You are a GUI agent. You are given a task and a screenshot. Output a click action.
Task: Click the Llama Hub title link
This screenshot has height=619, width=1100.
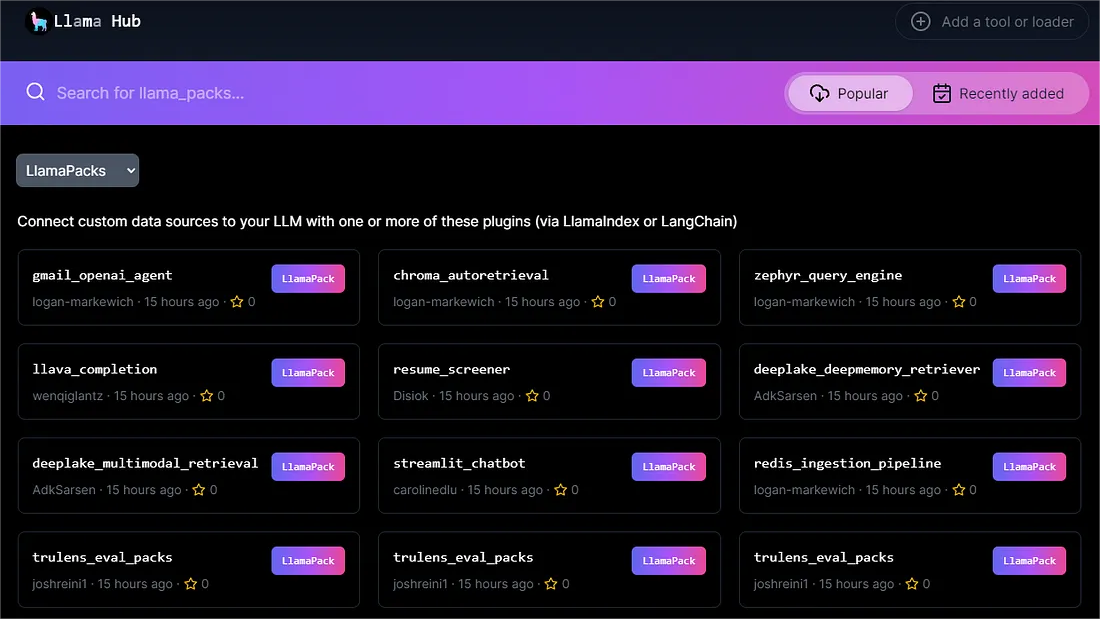tap(97, 22)
